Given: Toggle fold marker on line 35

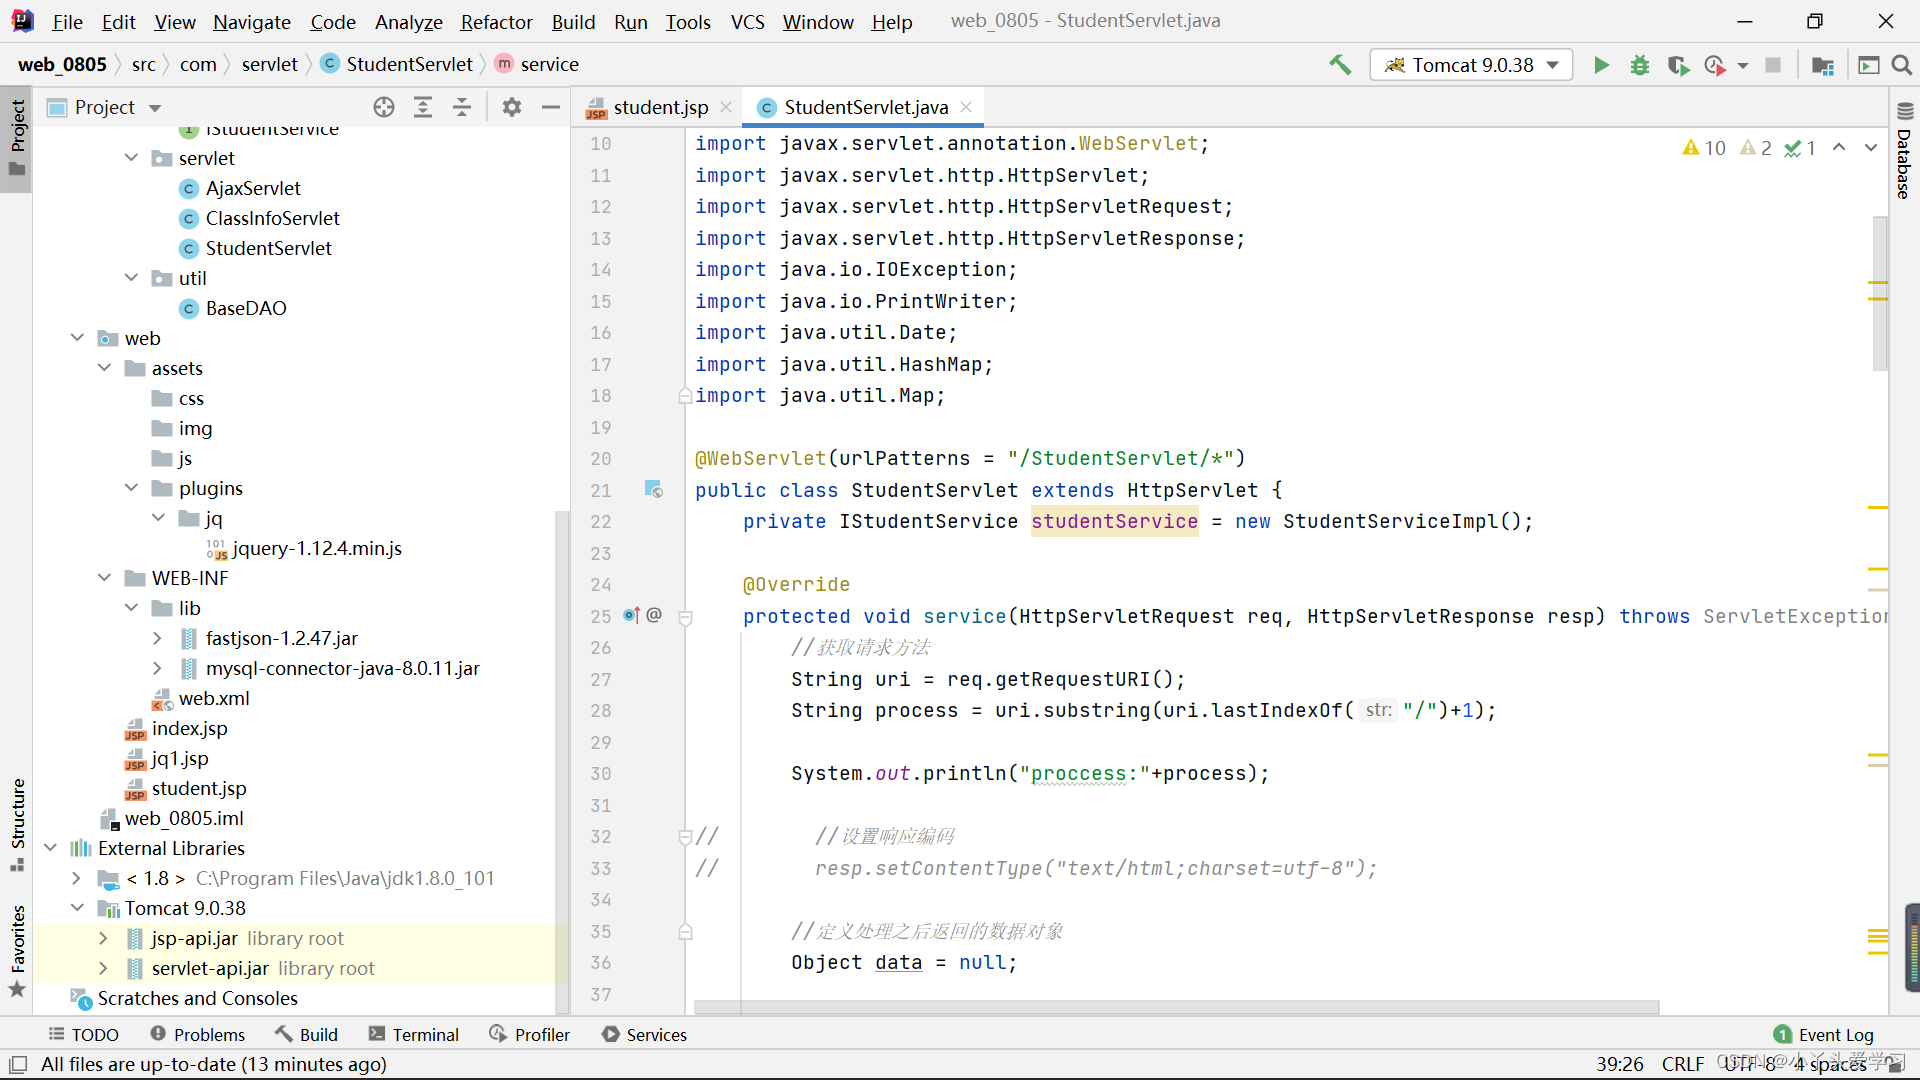Looking at the screenshot, I should [685, 932].
